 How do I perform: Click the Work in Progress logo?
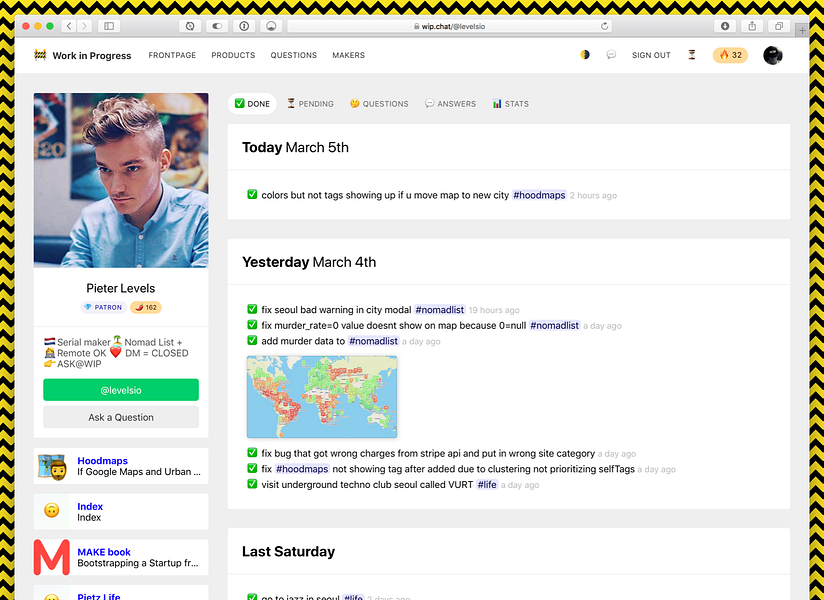tap(83, 55)
